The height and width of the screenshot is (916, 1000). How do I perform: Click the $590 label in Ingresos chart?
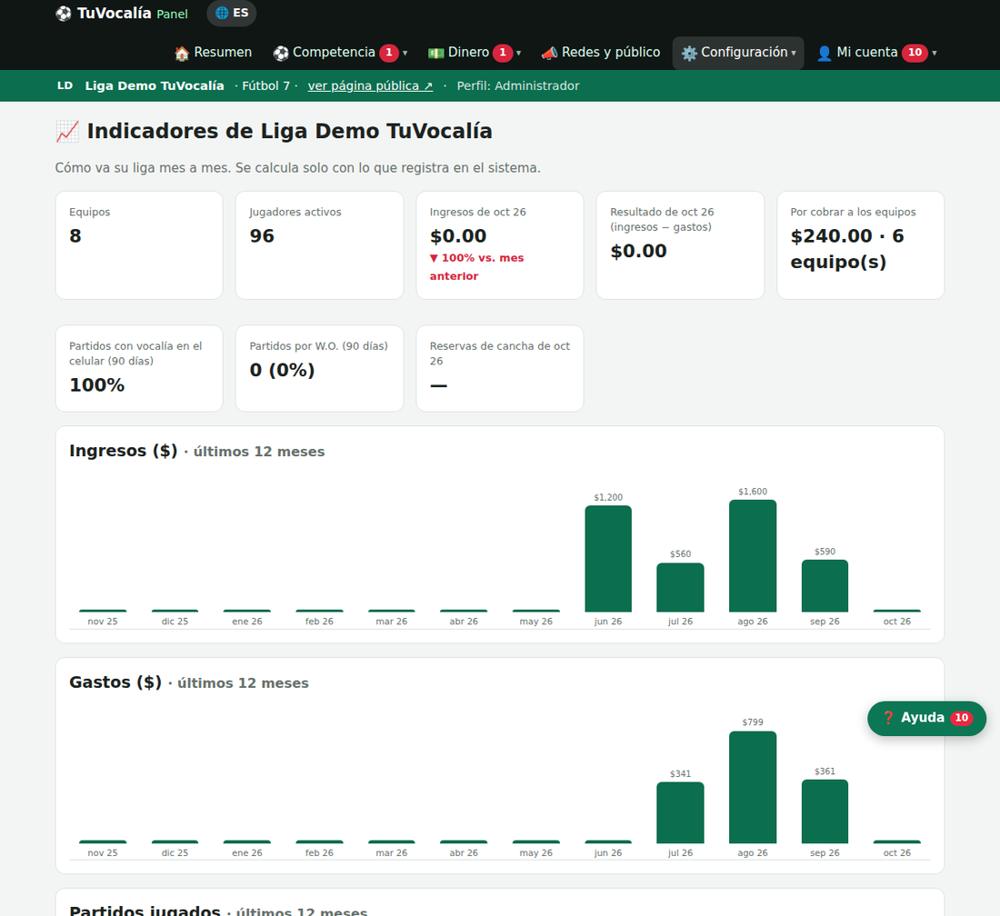[825, 551]
